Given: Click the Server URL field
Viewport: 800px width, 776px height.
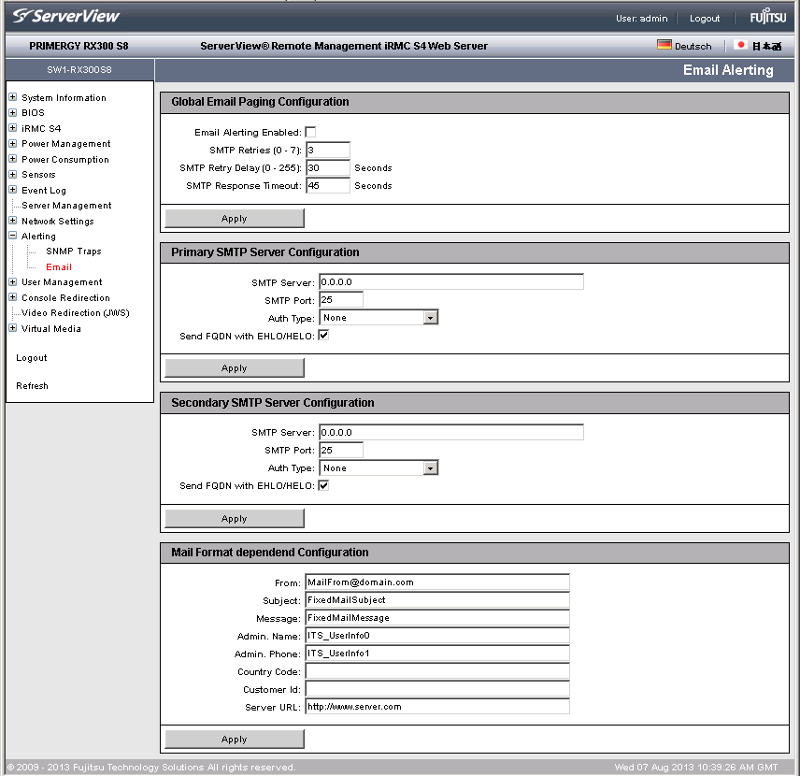Looking at the screenshot, I should 437,707.
